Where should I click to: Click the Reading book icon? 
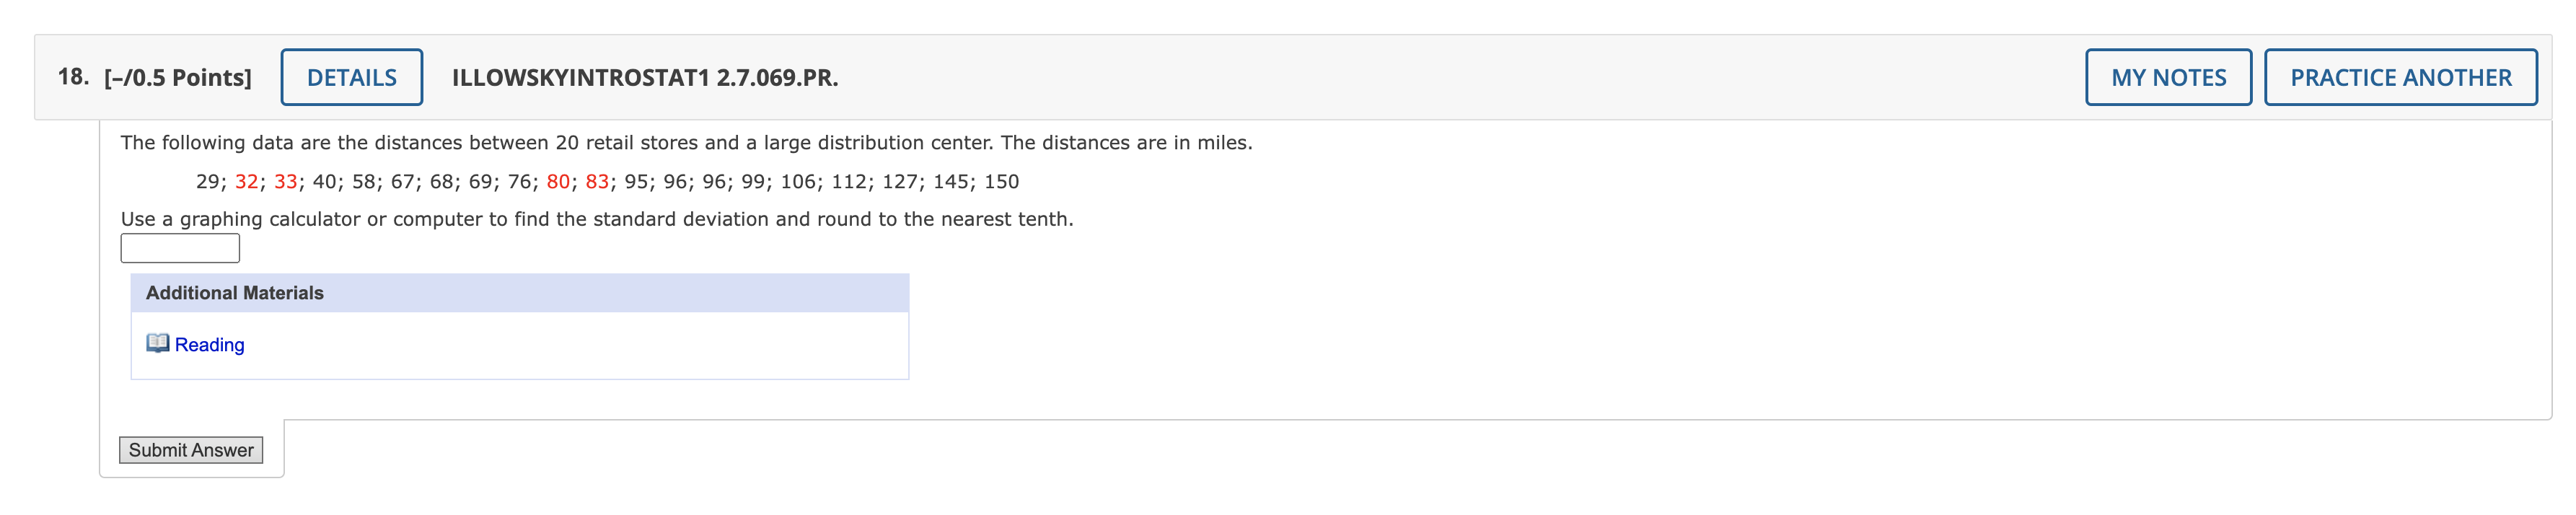tap(159, 344)
